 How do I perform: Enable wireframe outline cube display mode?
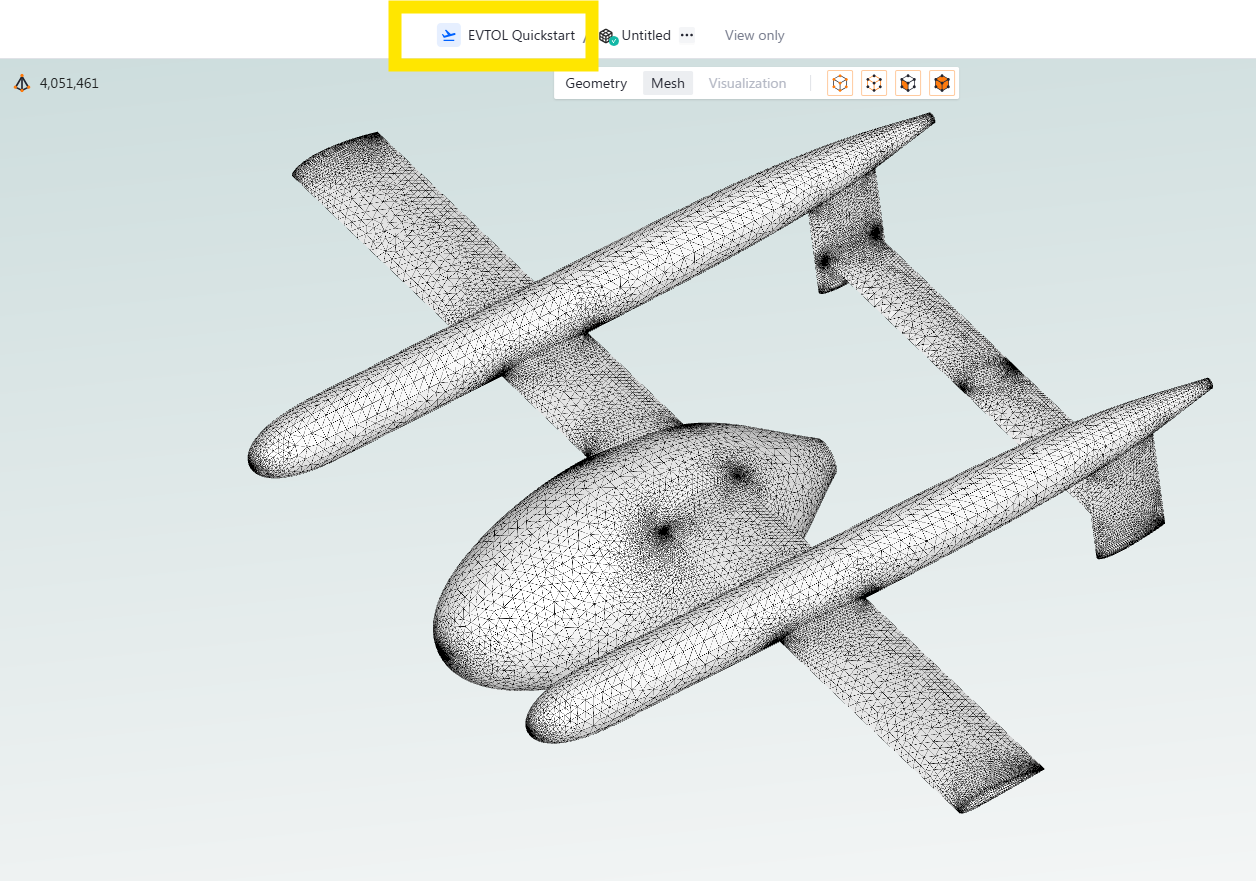point(841,84)
